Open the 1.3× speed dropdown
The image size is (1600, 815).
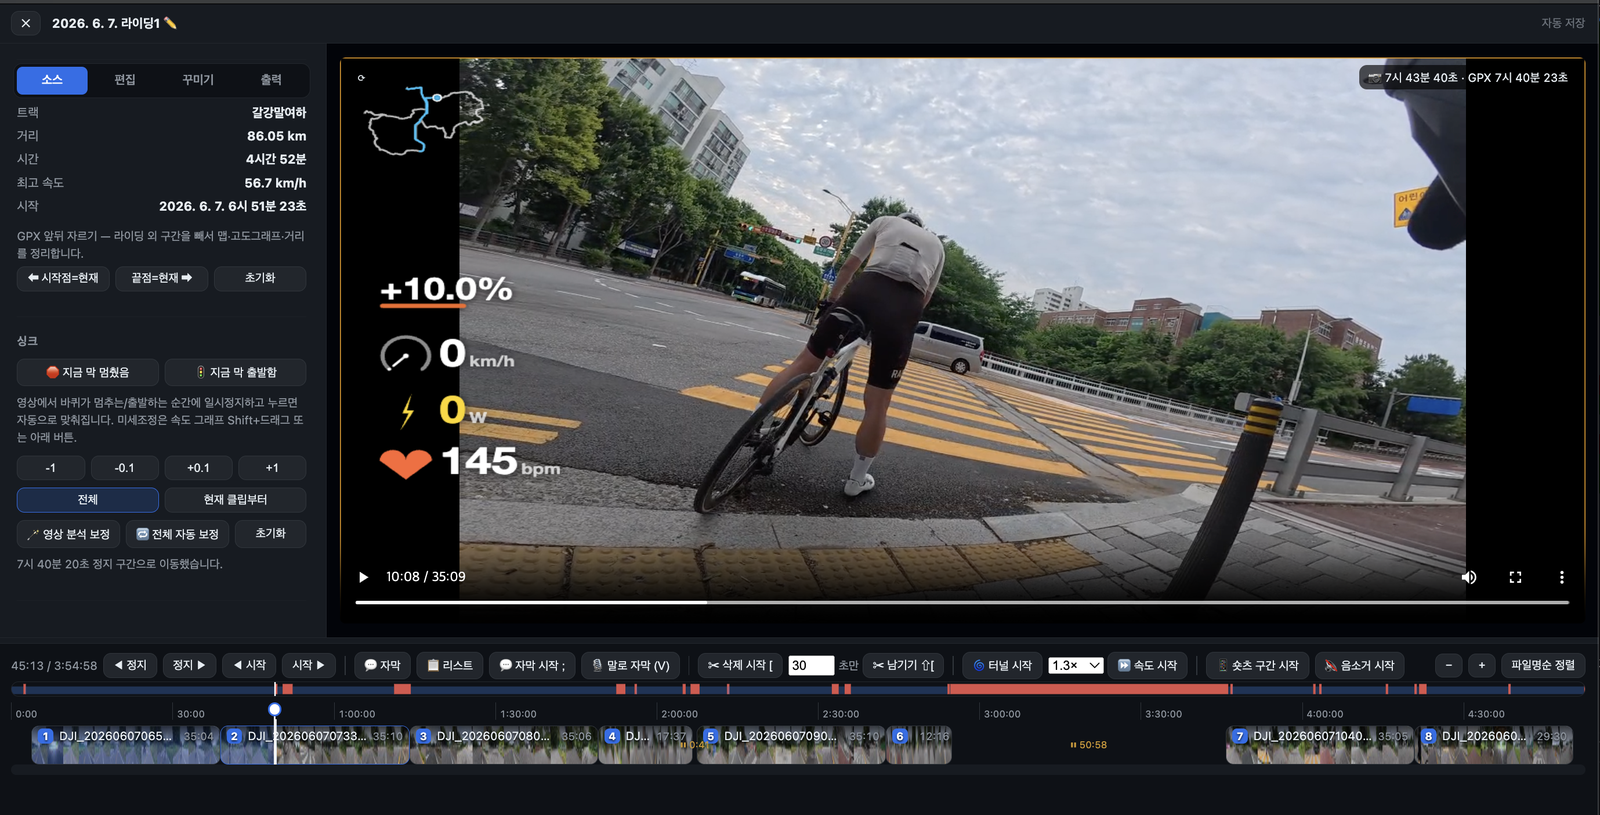click(x=1076, y=665)
